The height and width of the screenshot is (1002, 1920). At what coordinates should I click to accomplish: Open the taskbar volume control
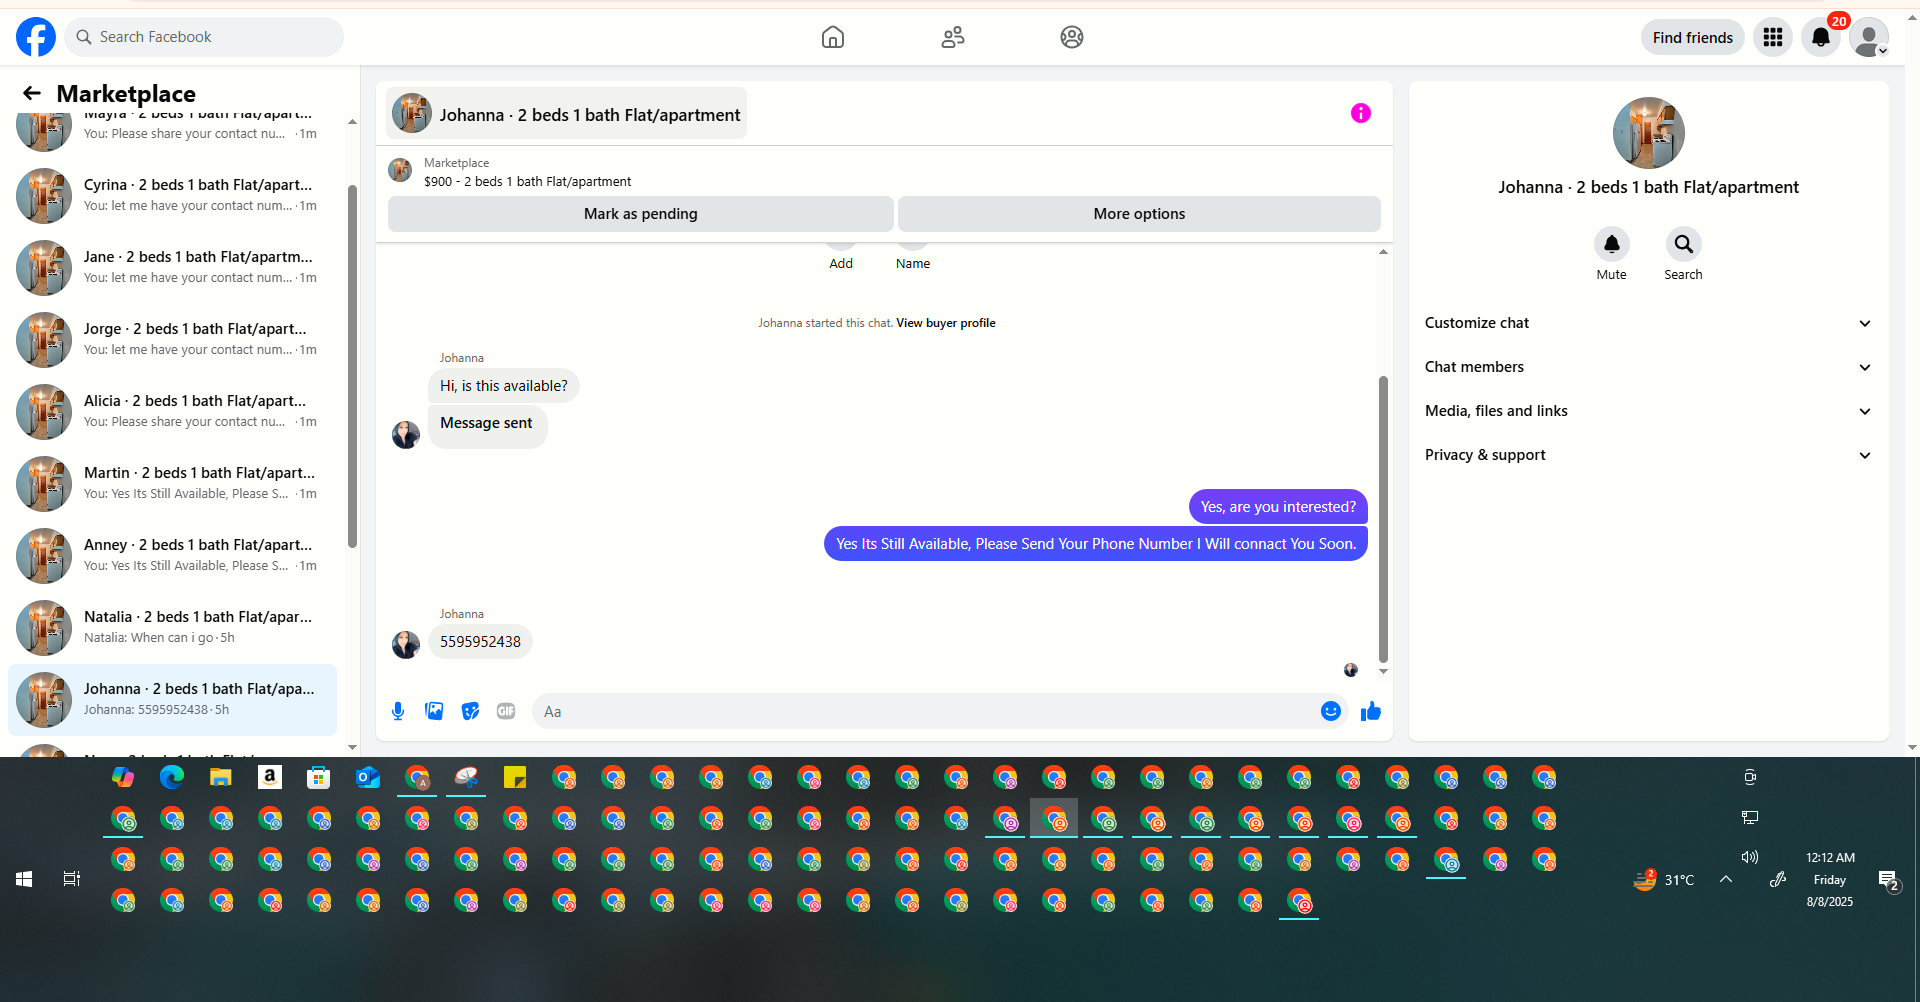click(1750, 857)
